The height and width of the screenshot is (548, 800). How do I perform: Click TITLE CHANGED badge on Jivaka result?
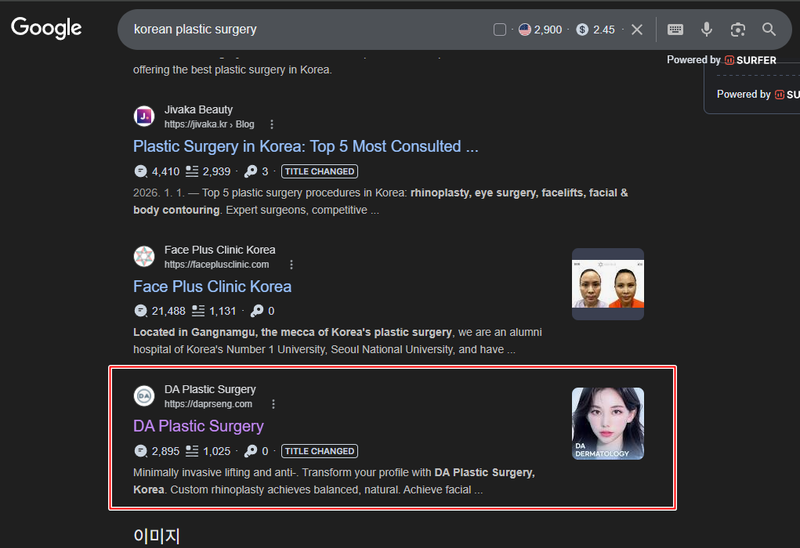point(319,171)
